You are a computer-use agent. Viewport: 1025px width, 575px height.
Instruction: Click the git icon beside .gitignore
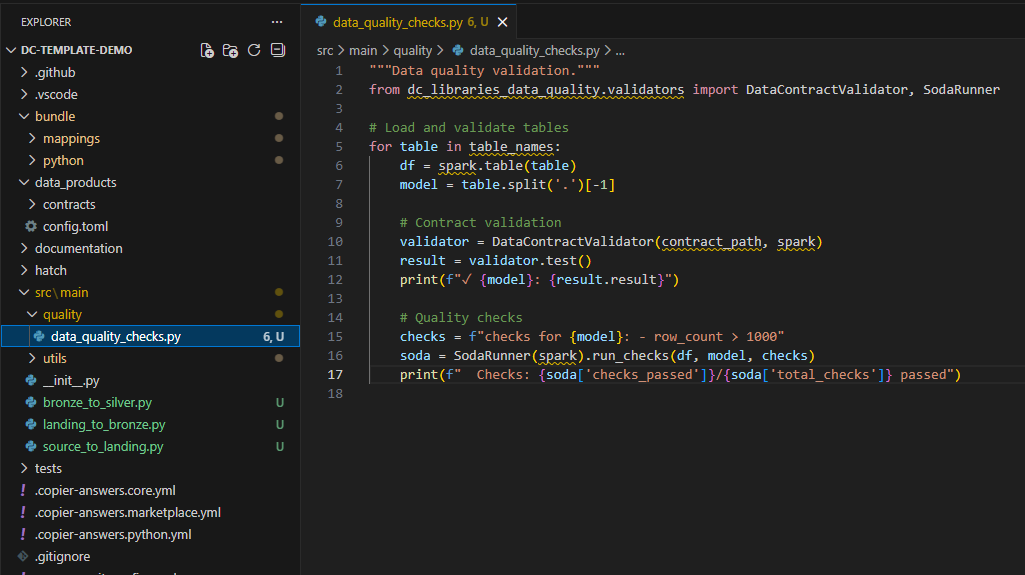[23, 557]
